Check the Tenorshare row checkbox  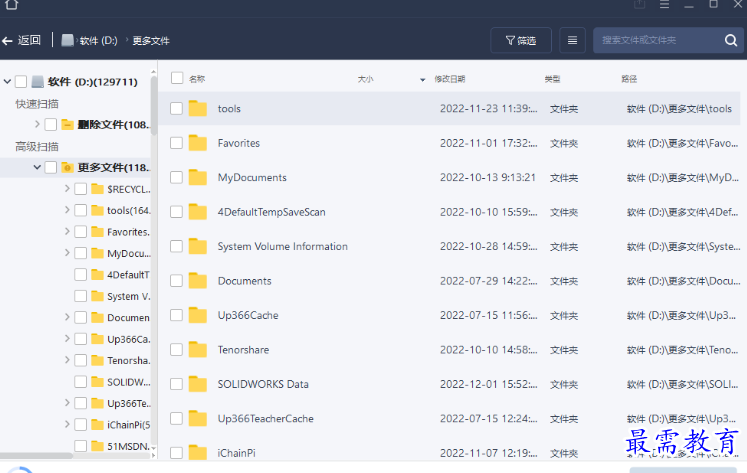tap(176, 350)
